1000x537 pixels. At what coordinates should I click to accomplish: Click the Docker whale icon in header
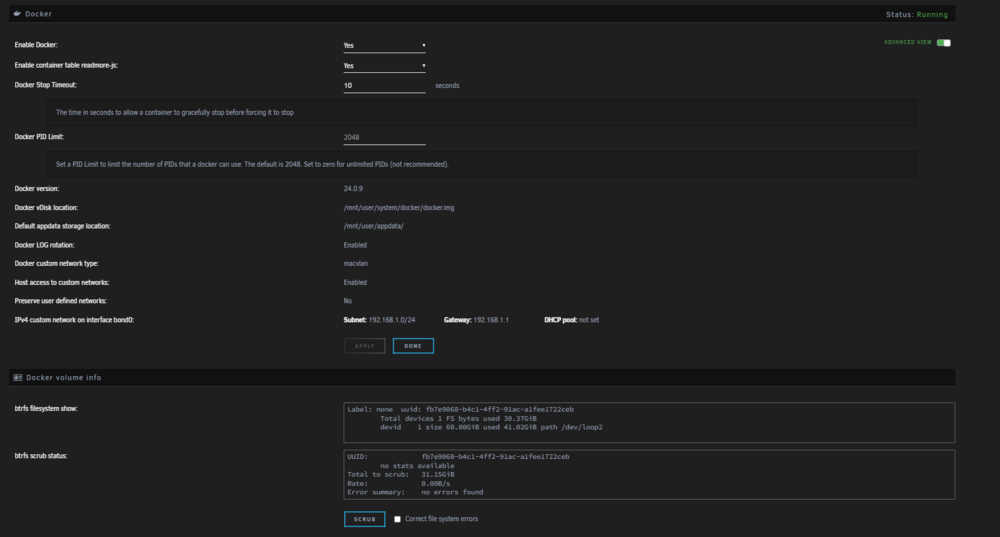click(17, 13)
